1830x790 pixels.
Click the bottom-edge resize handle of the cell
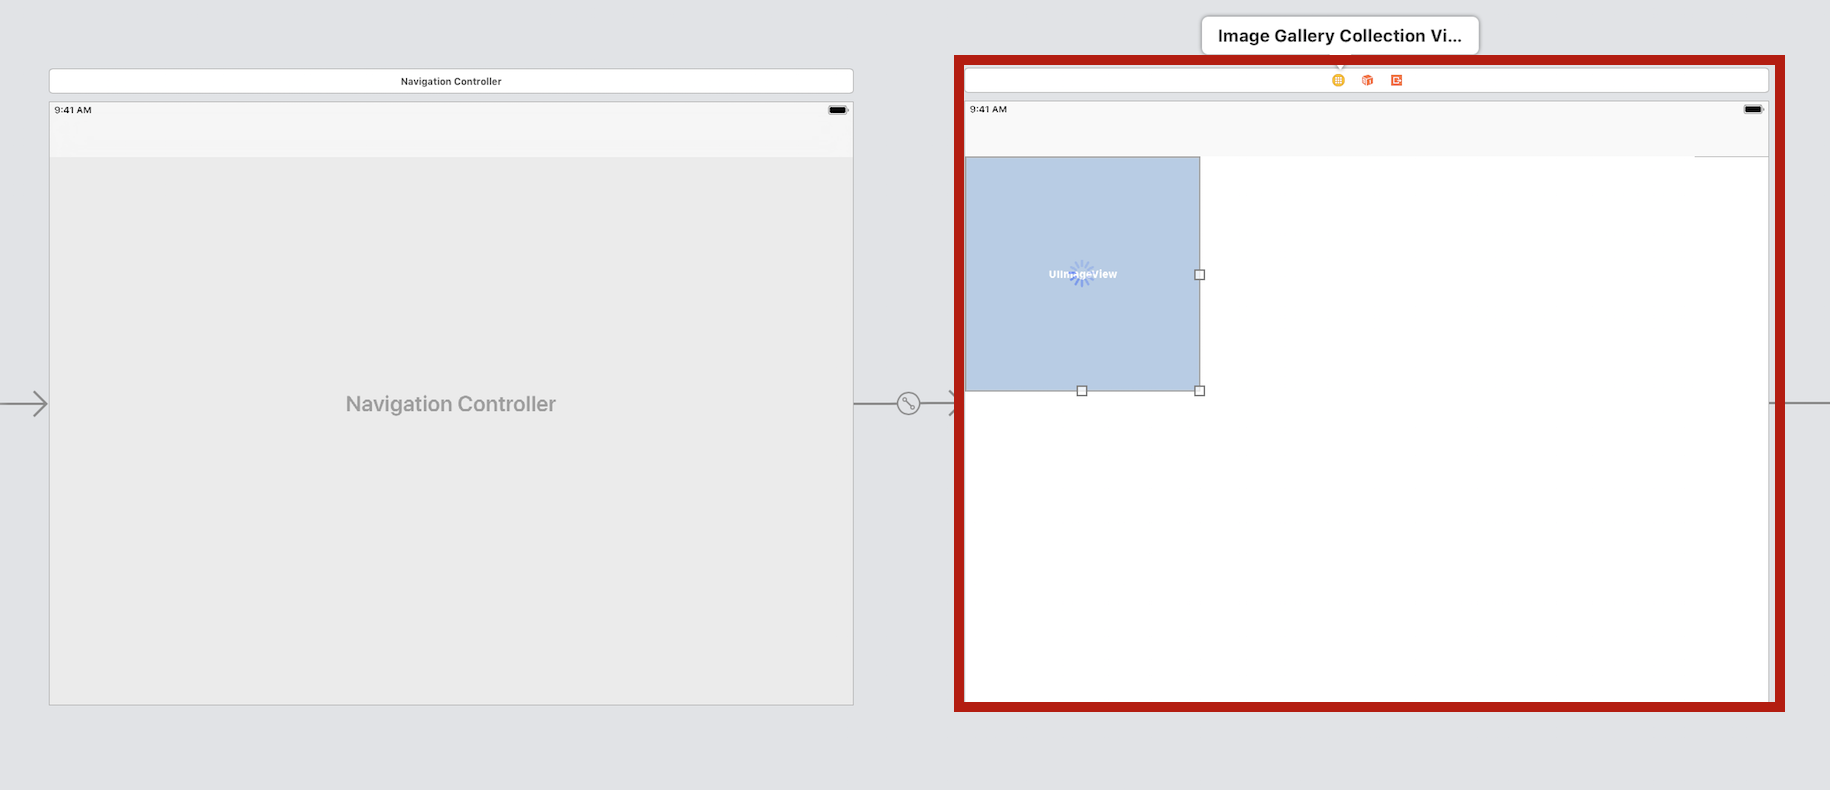pos(1082,391)
